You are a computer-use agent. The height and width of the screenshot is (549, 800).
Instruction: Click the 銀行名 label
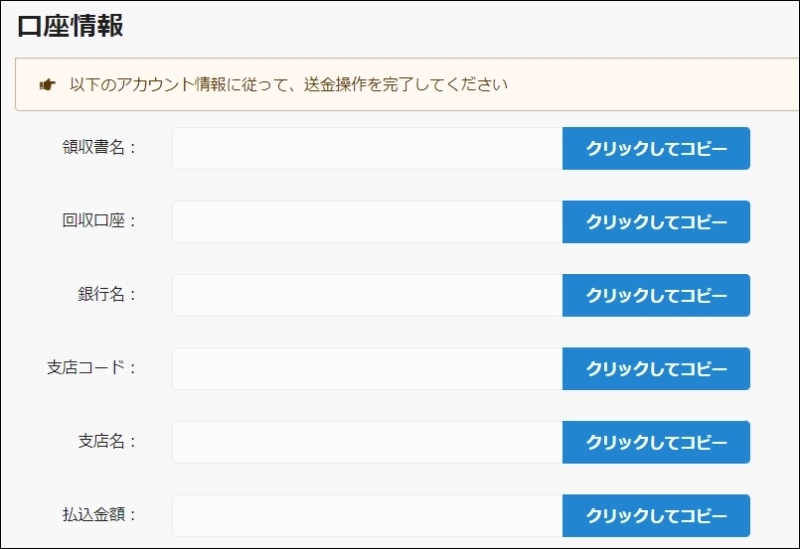(x=106, y=295)
